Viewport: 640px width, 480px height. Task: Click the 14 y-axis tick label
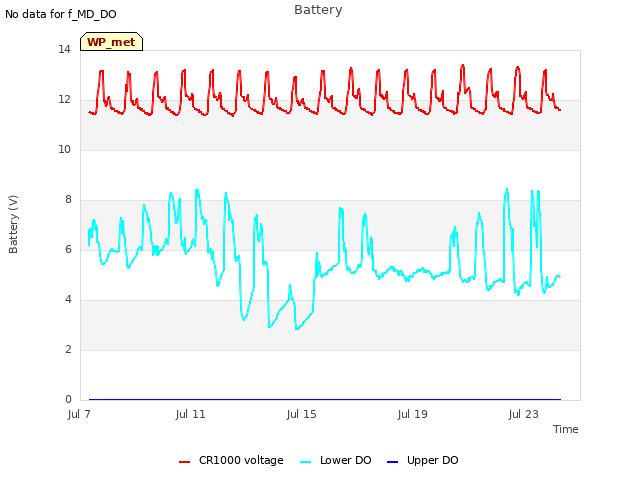click(64, 50)
